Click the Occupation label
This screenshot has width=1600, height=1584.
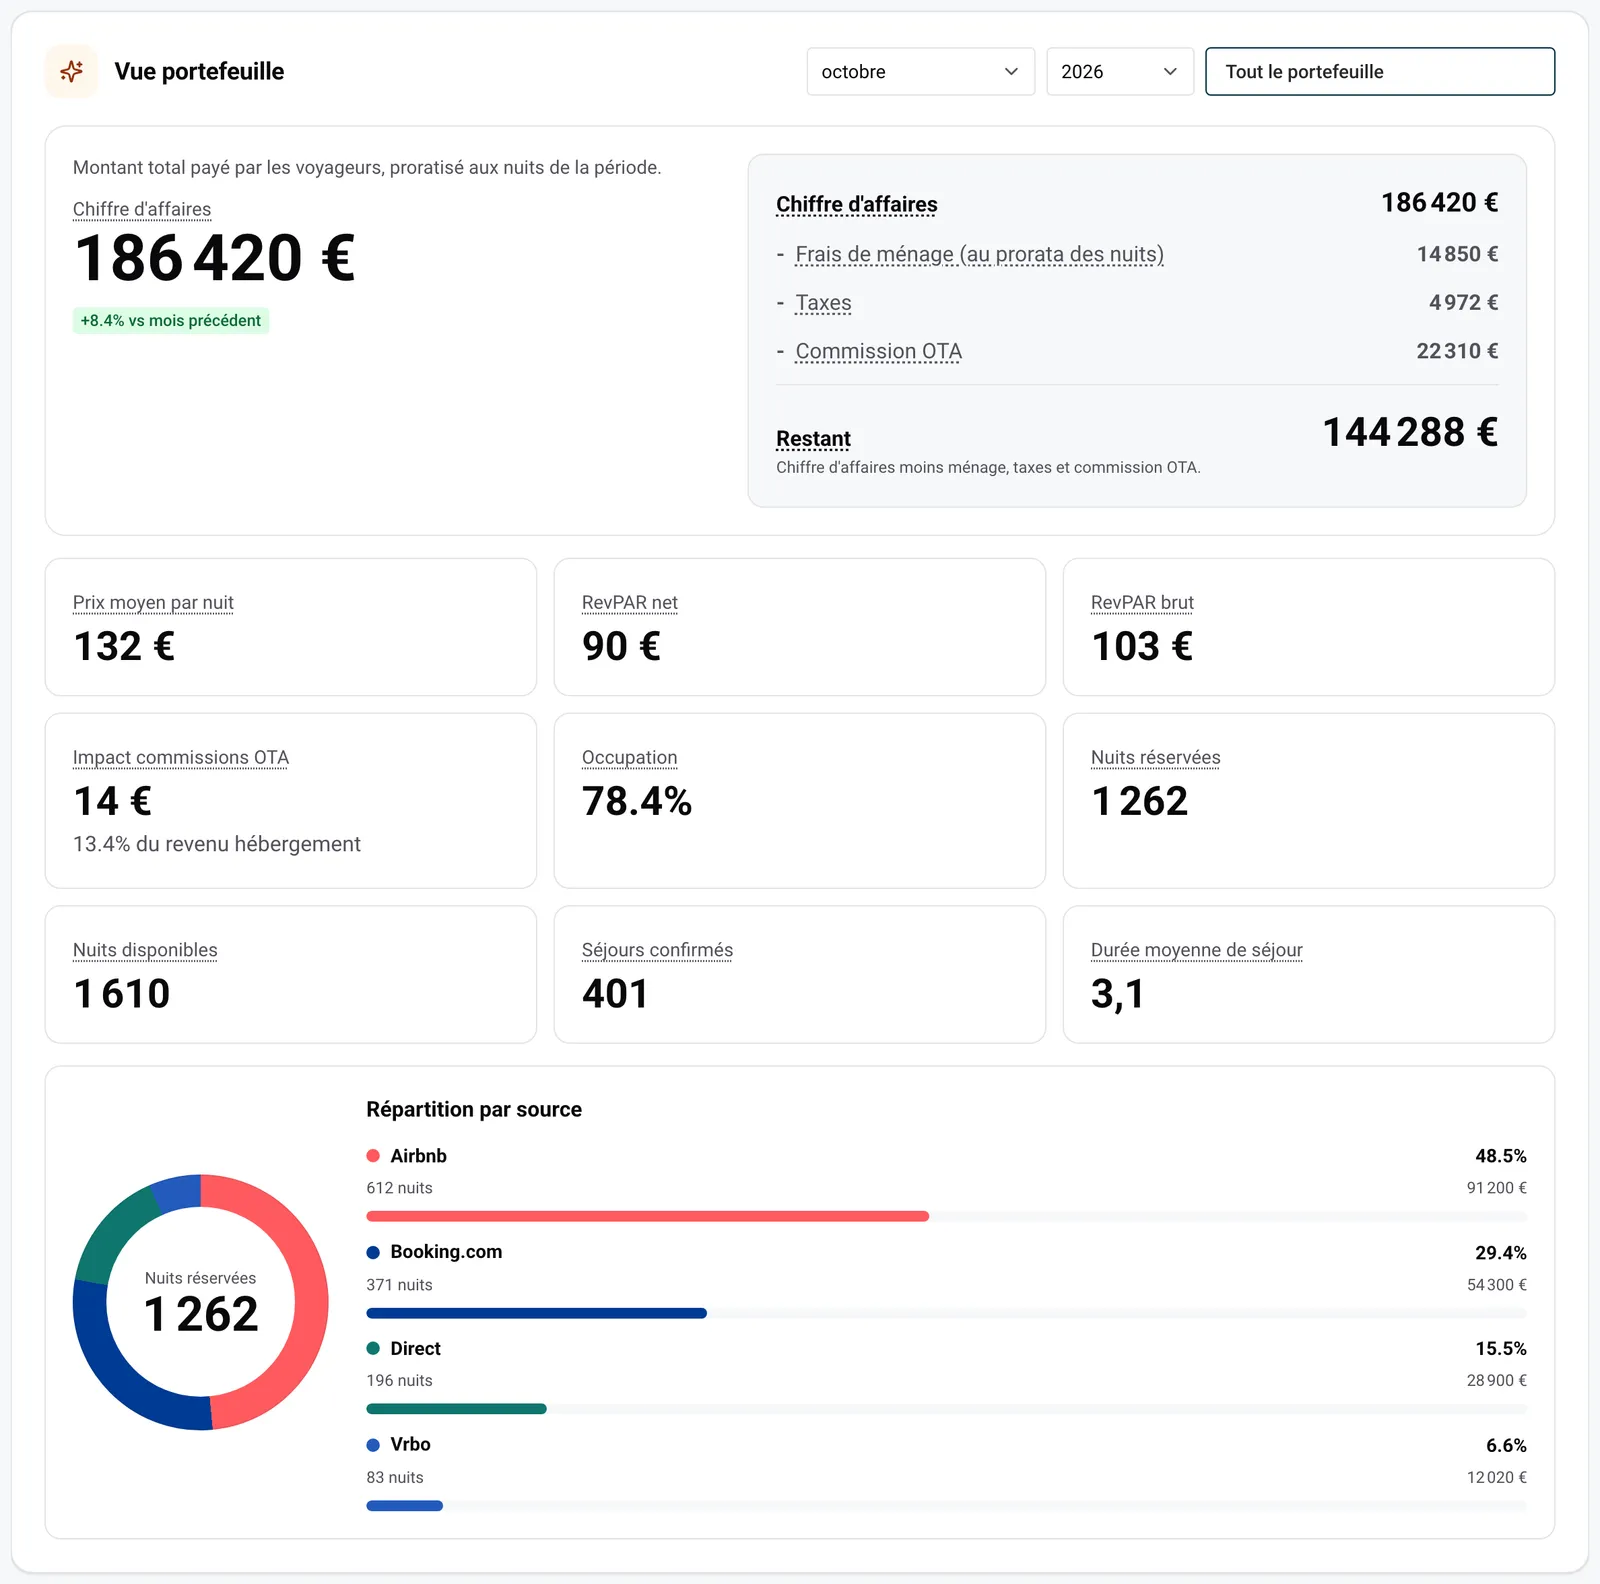630,758
